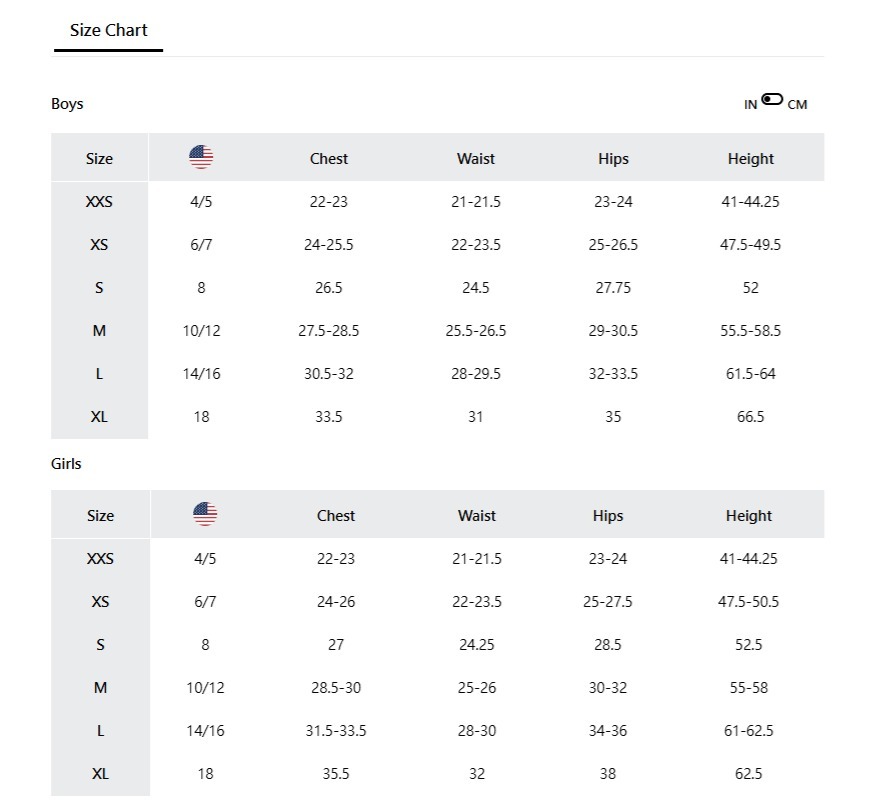870x812 pixels.
Task: Click the US flag icon in Boys table
Action: 201,157
